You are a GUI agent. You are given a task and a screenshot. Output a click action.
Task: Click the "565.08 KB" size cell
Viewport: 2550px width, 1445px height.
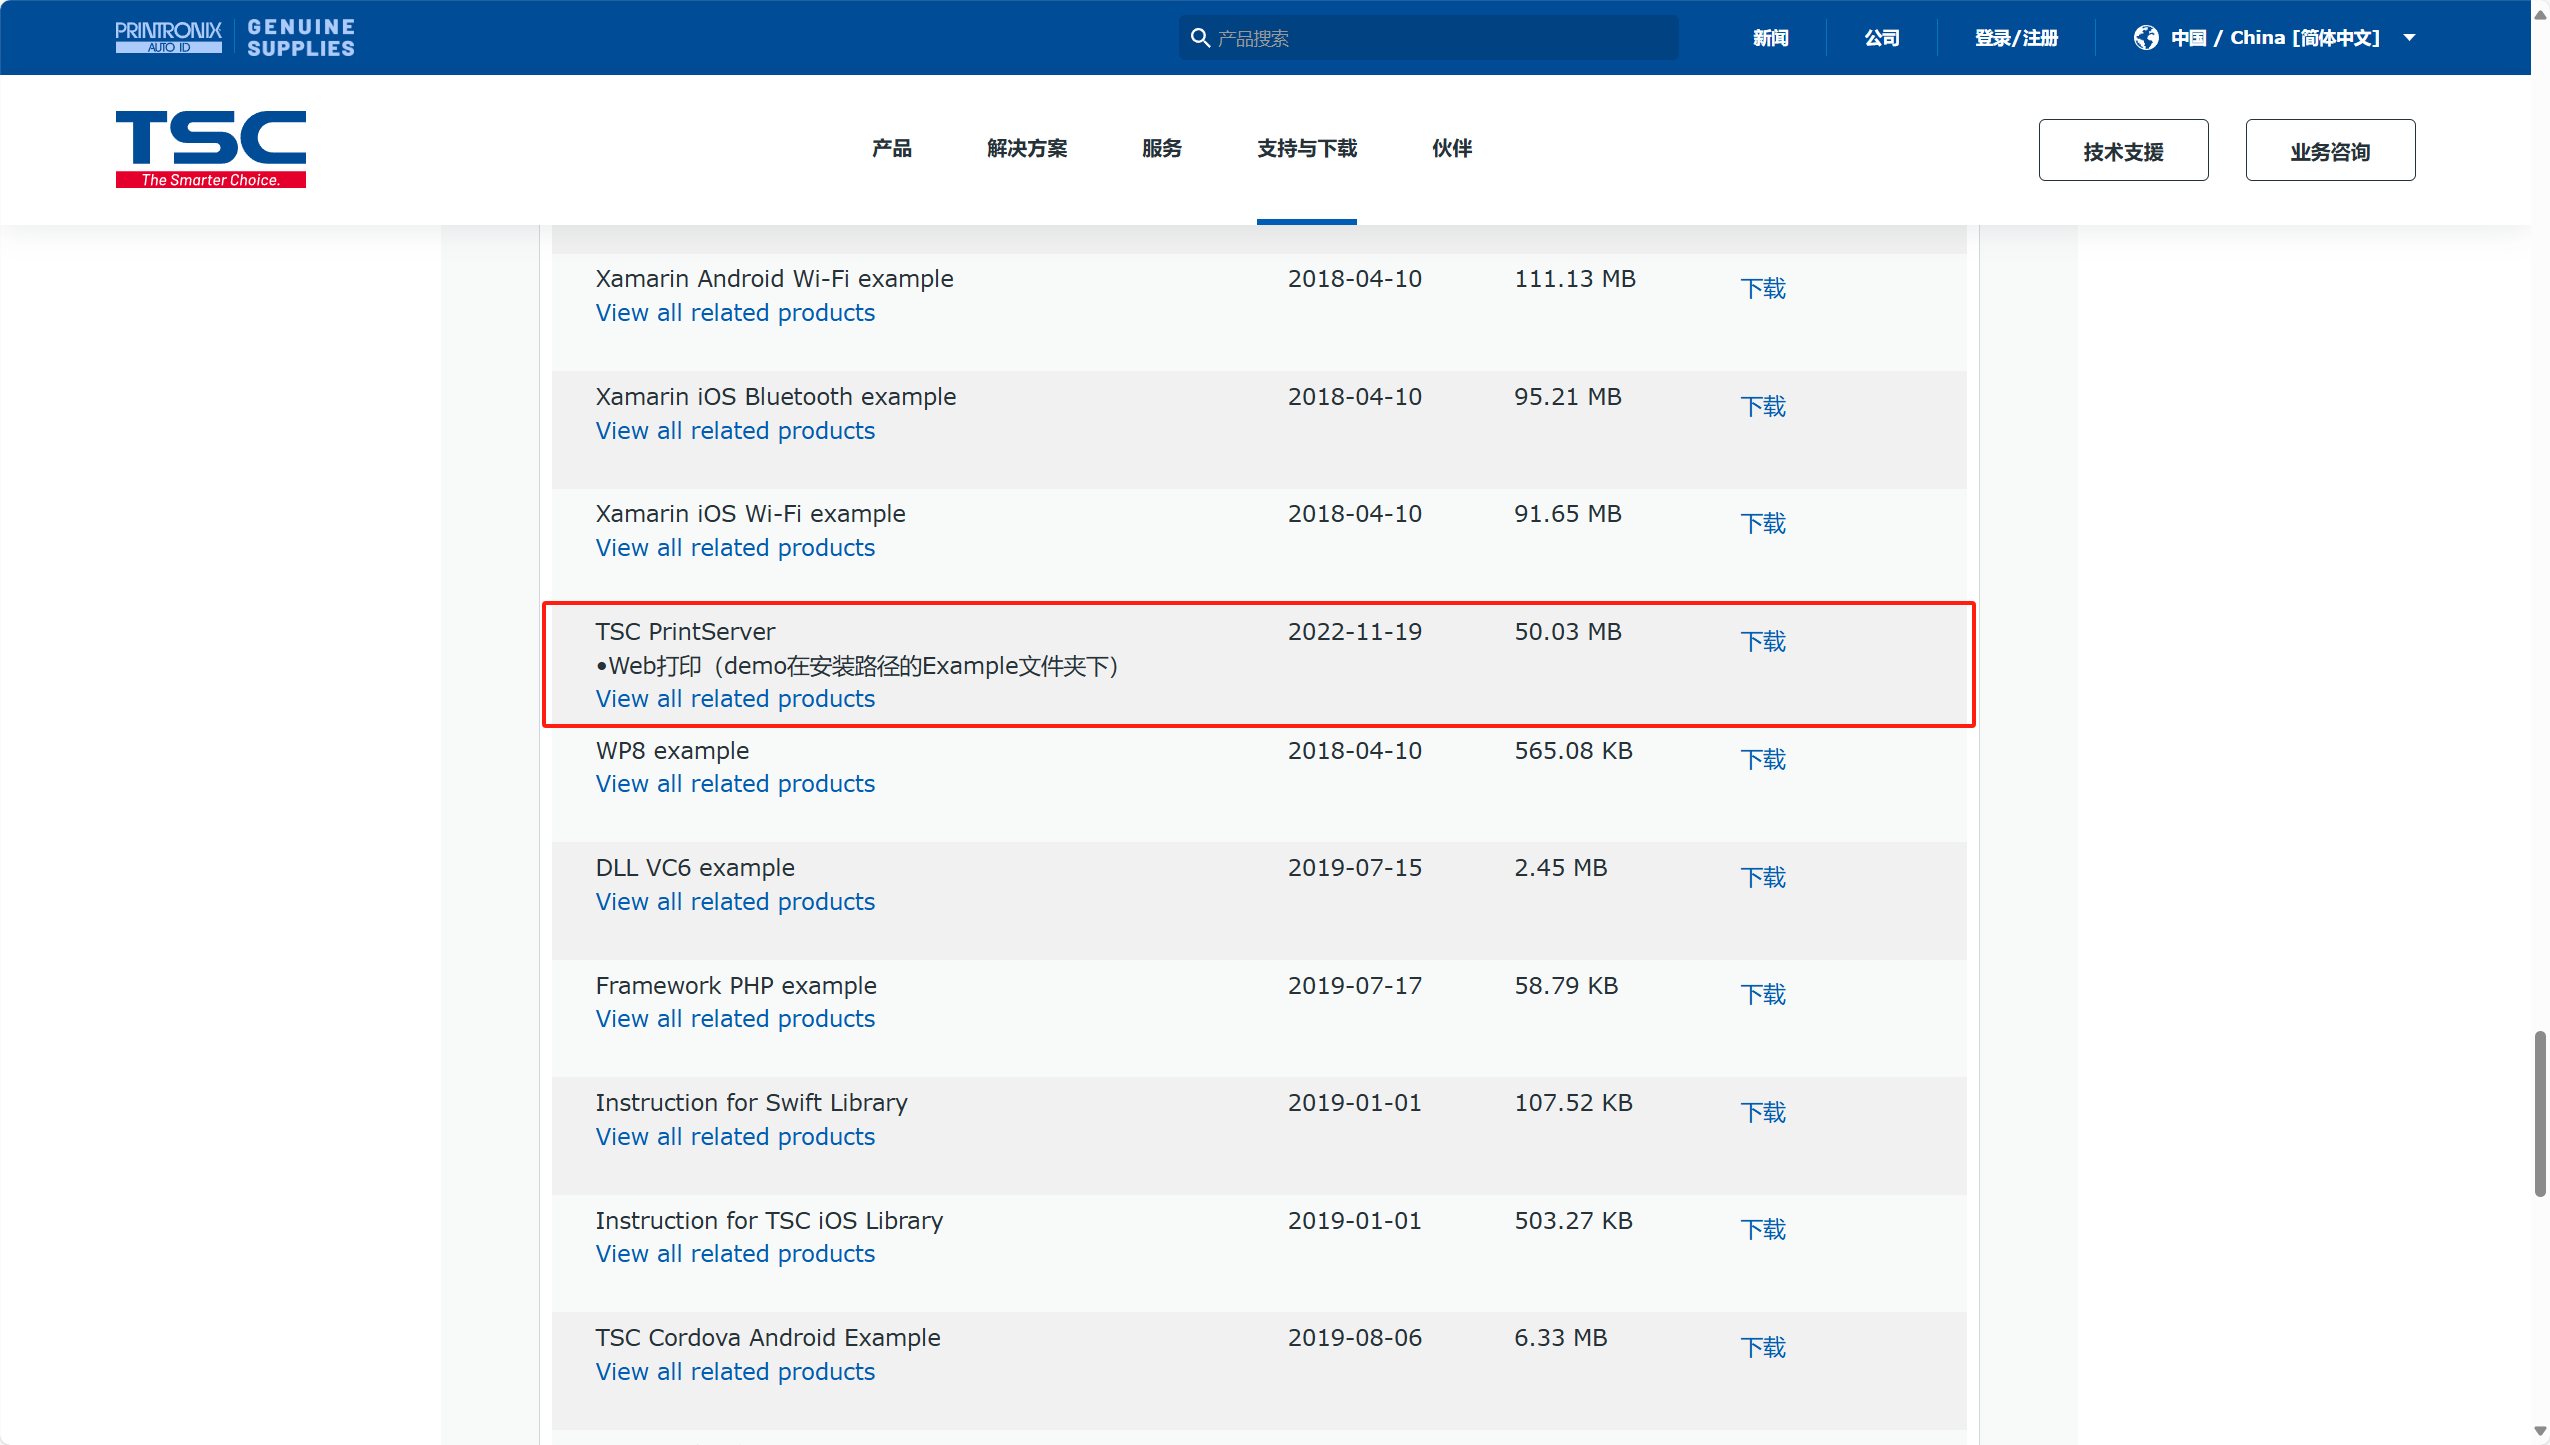tap(1573, 751)
